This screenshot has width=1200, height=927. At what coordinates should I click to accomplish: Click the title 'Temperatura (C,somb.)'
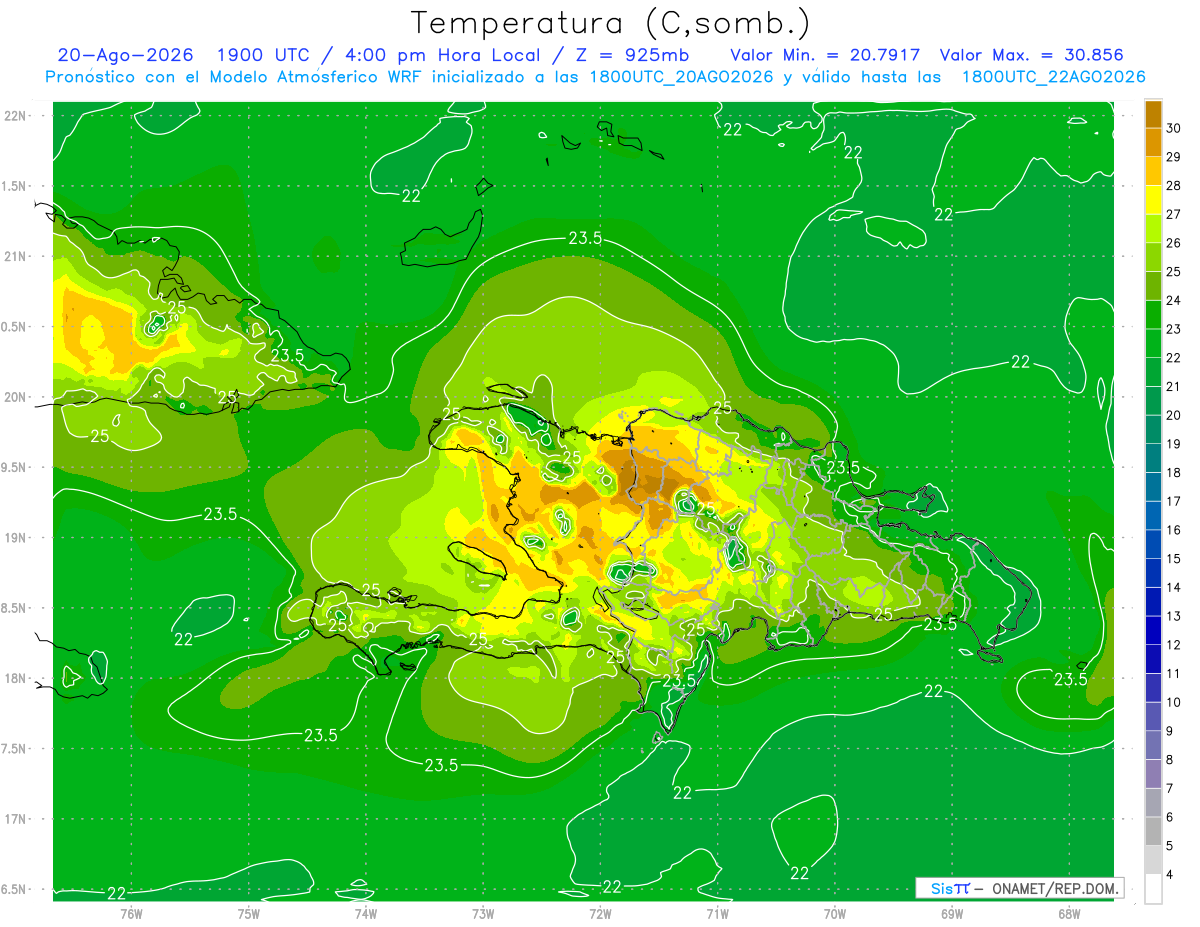pos(610,23)
